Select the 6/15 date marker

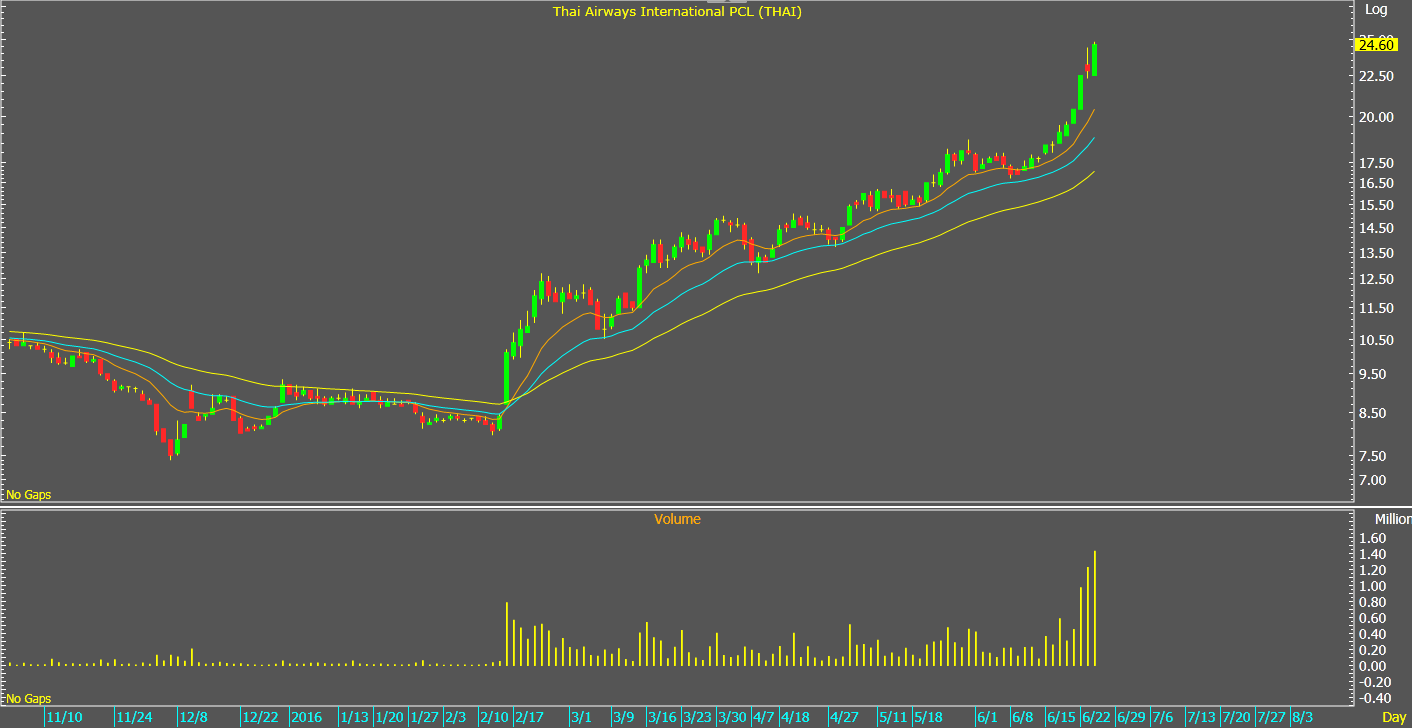click(x=1062, y=718)
